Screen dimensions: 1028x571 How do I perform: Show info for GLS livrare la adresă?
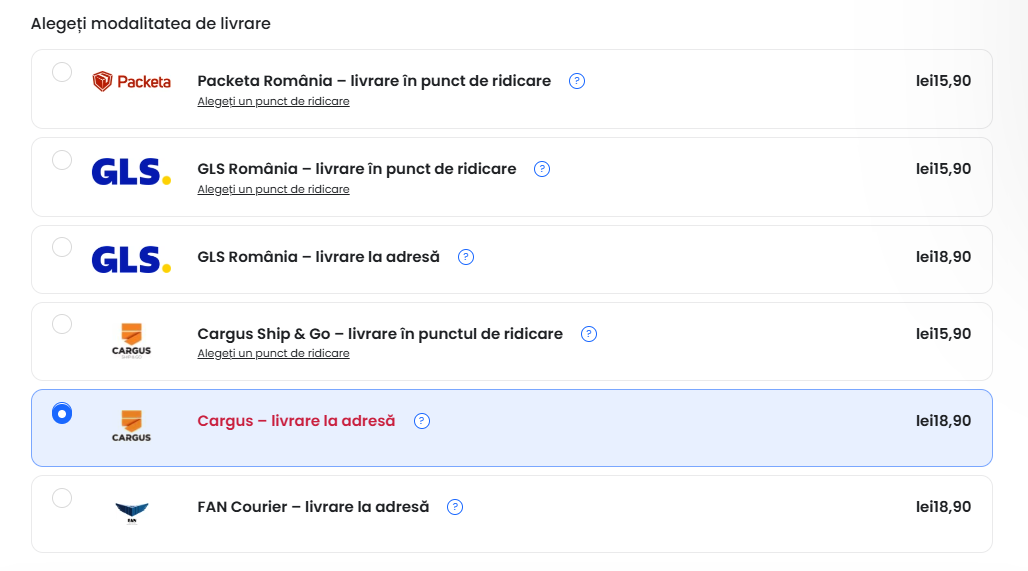(466, 257)
